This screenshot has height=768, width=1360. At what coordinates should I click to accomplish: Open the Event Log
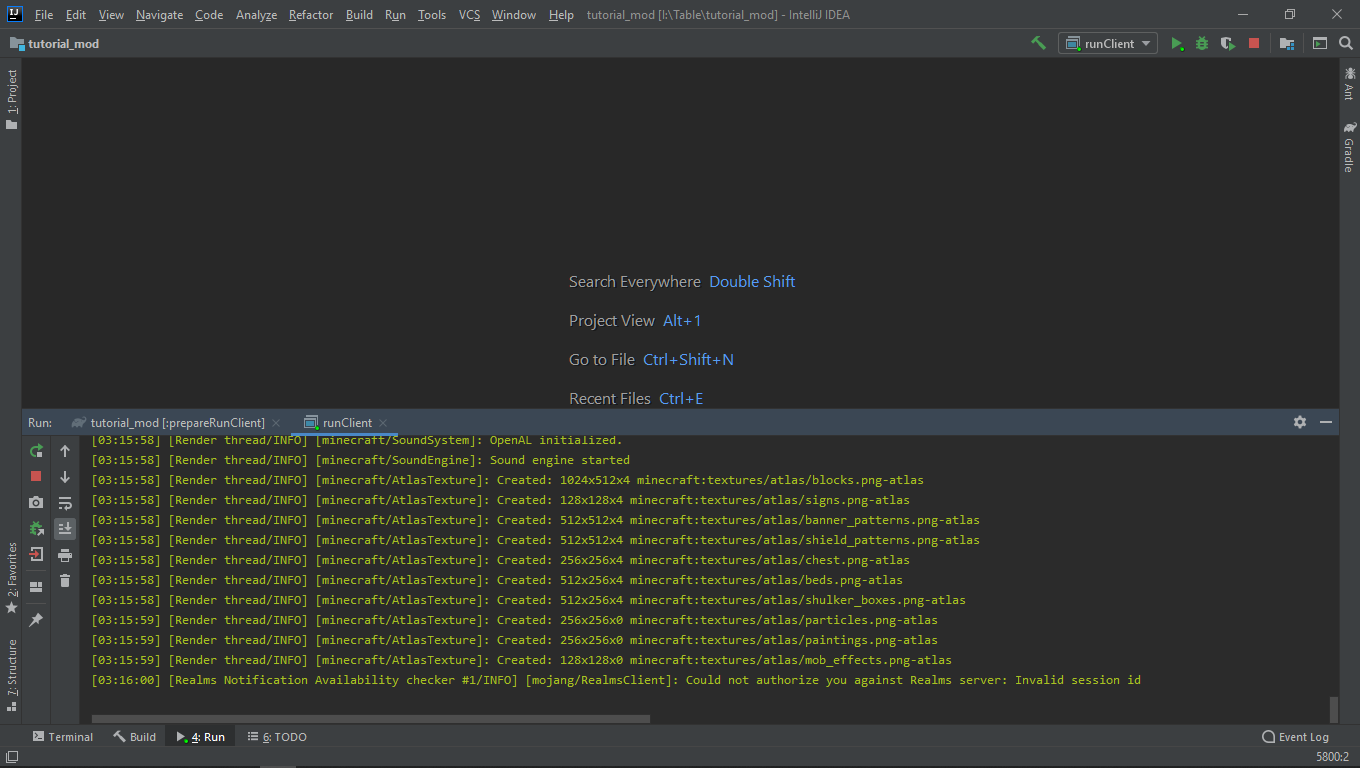pyautogui.click(x=1295, y=737)
